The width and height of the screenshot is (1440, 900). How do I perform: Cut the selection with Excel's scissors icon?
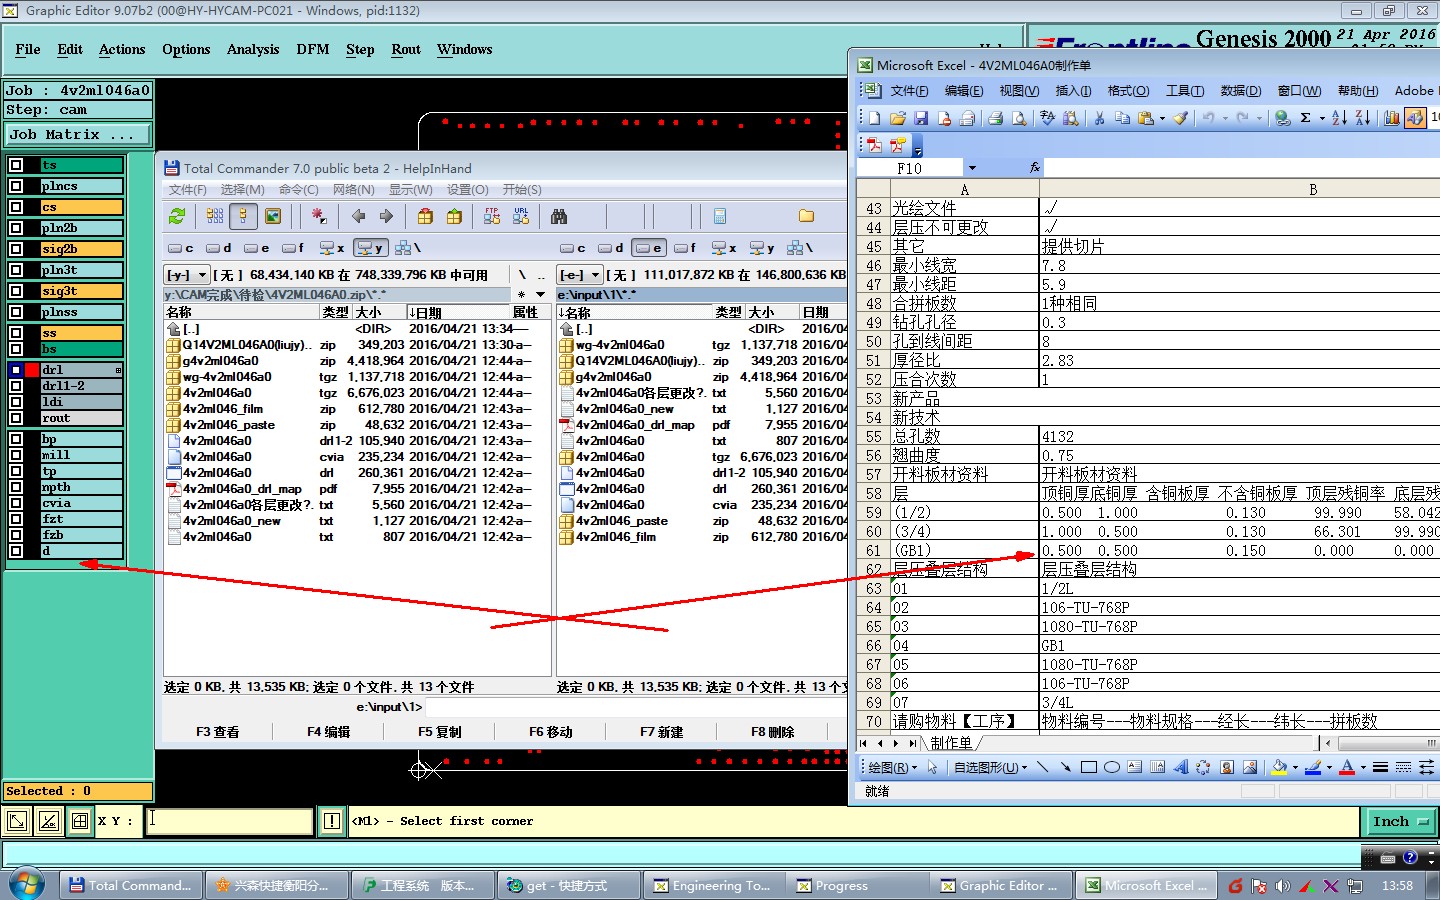point(1099,118)
